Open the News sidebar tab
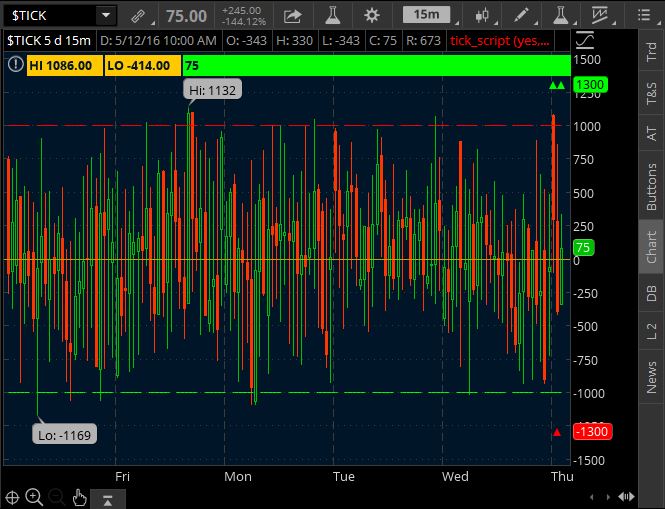This screenshot has height=509, width=665. tap(652, 378)
